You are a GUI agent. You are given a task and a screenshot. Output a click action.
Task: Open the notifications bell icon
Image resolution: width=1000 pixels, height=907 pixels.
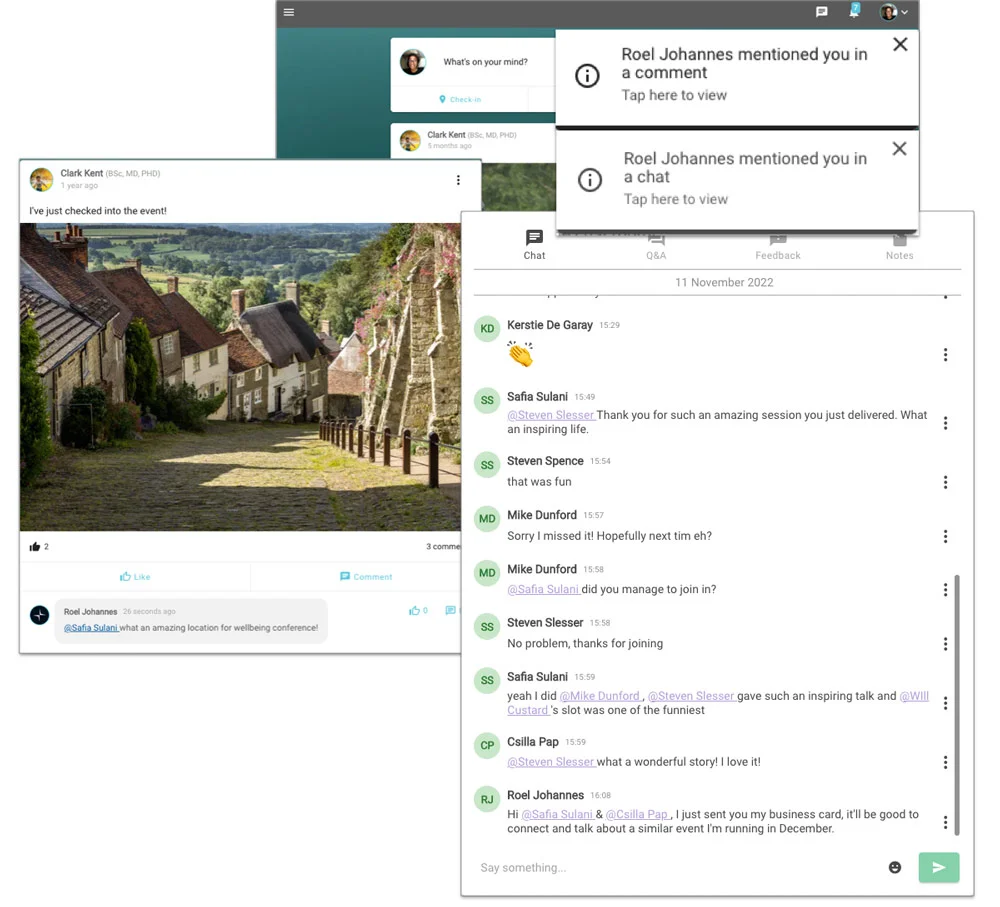(854, 12)
